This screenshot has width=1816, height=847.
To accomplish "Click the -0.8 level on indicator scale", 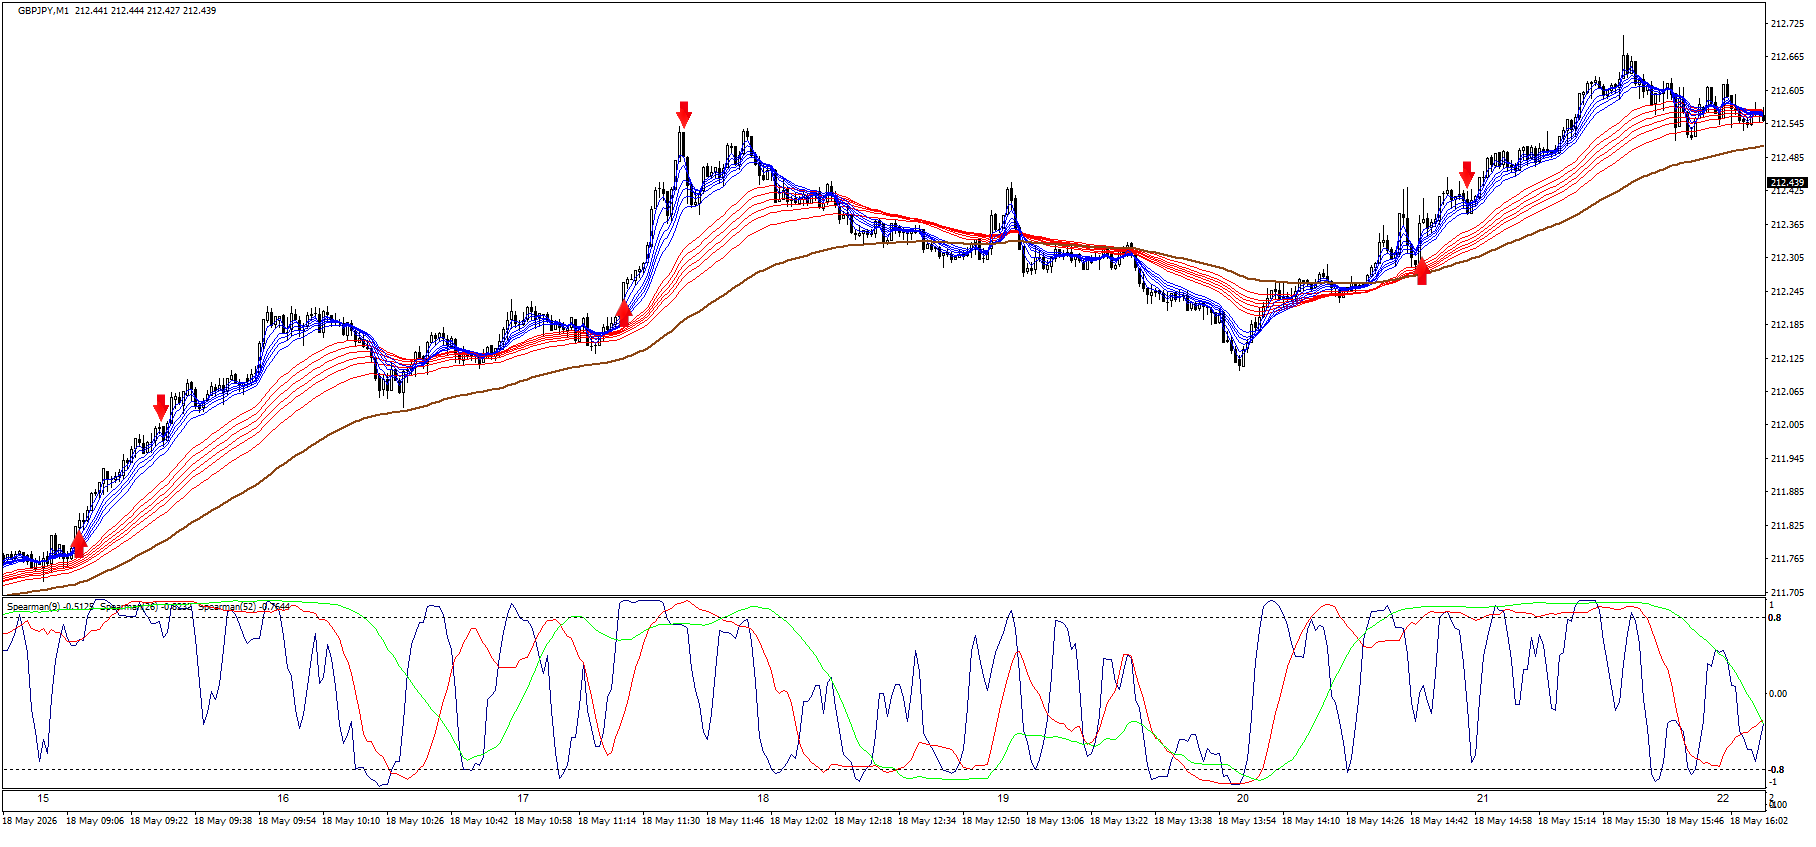I will 1775,770.
